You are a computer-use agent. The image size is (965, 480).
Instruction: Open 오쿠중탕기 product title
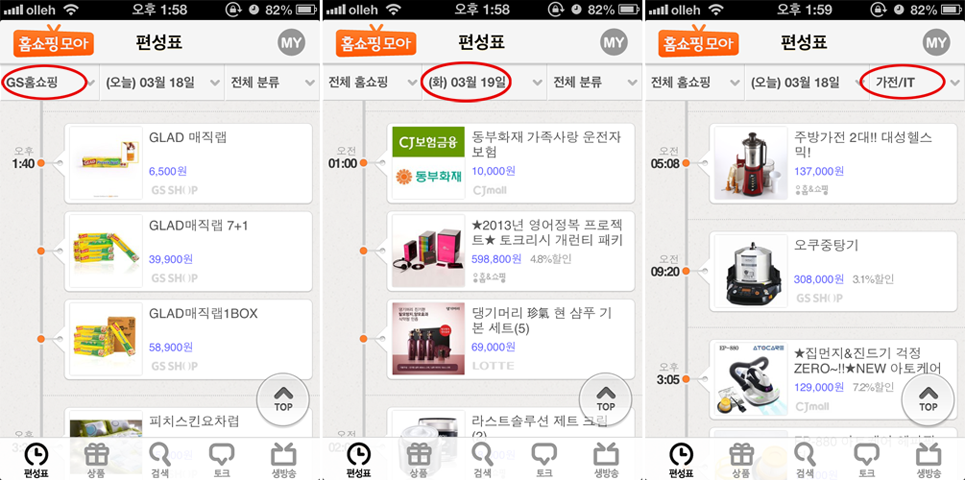click(x=826, y=246)
